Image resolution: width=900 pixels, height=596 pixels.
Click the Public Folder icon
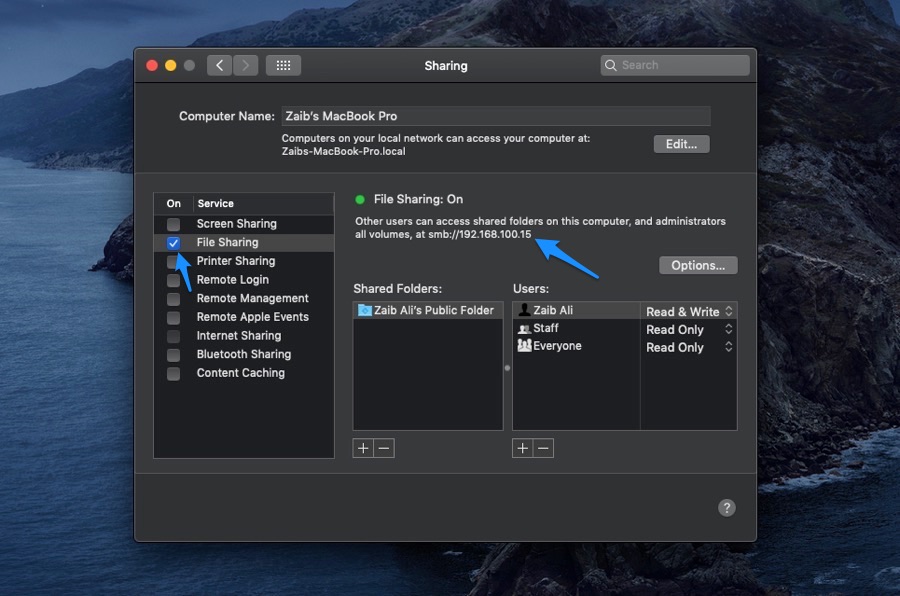tap(364, 311)
